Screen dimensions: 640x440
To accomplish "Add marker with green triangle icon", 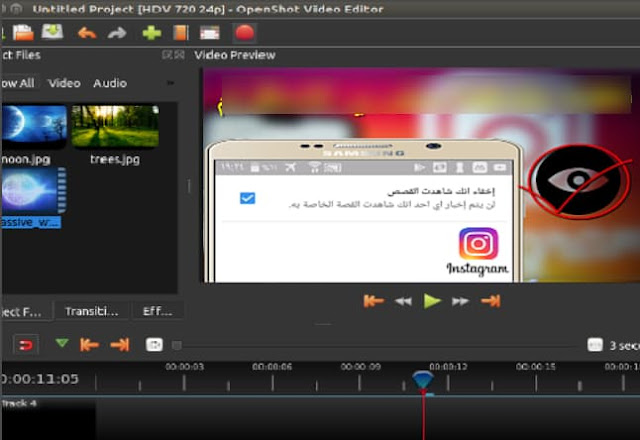I will 62,343.
